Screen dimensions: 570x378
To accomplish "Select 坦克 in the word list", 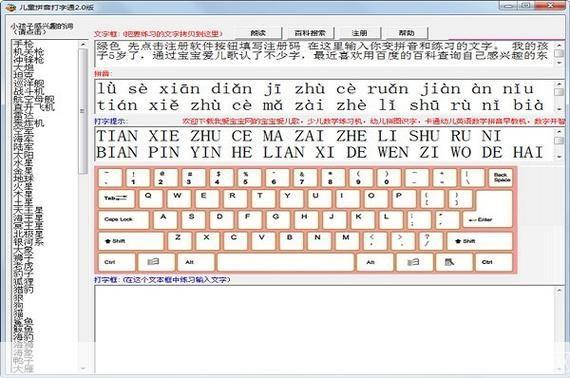I will [24, 75].
